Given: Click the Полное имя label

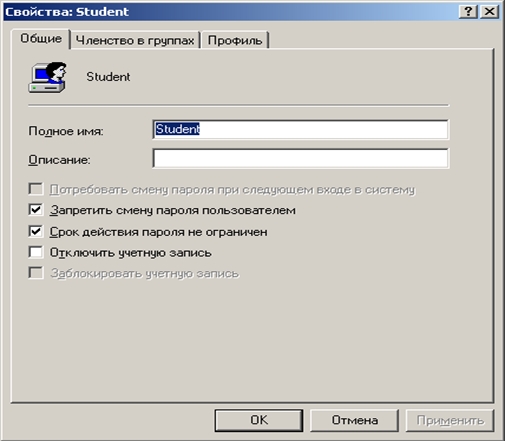Looking at the screenshot, I should tap(66, 131).
